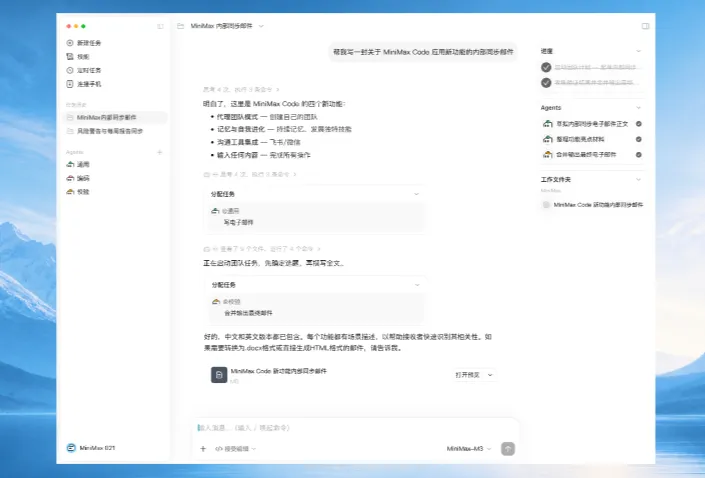
Task: Collapse the right-panel Agents section
Action: click(638, 108)
